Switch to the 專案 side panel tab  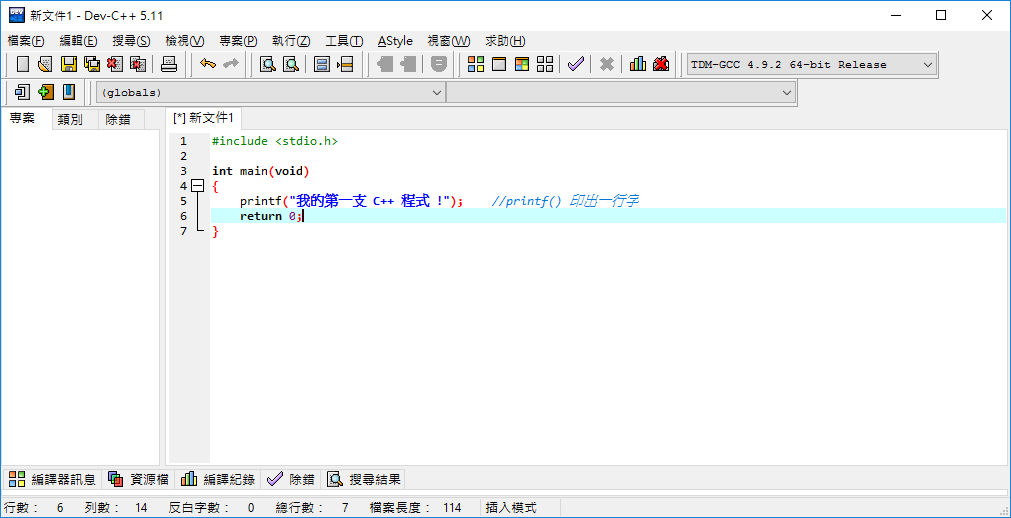(x=22, y=119)
